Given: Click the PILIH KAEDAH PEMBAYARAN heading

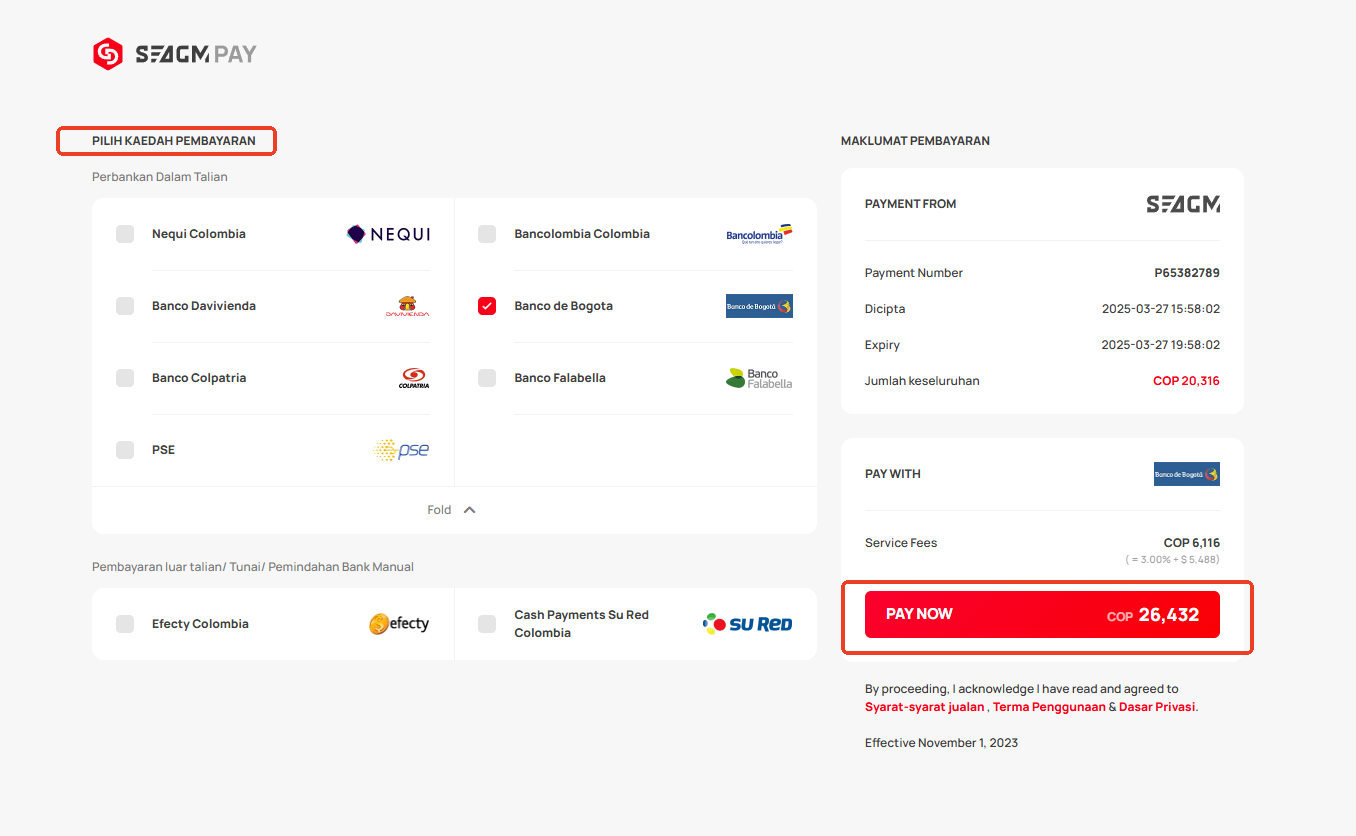Looking at the screenshot, I should pos(174,141).
